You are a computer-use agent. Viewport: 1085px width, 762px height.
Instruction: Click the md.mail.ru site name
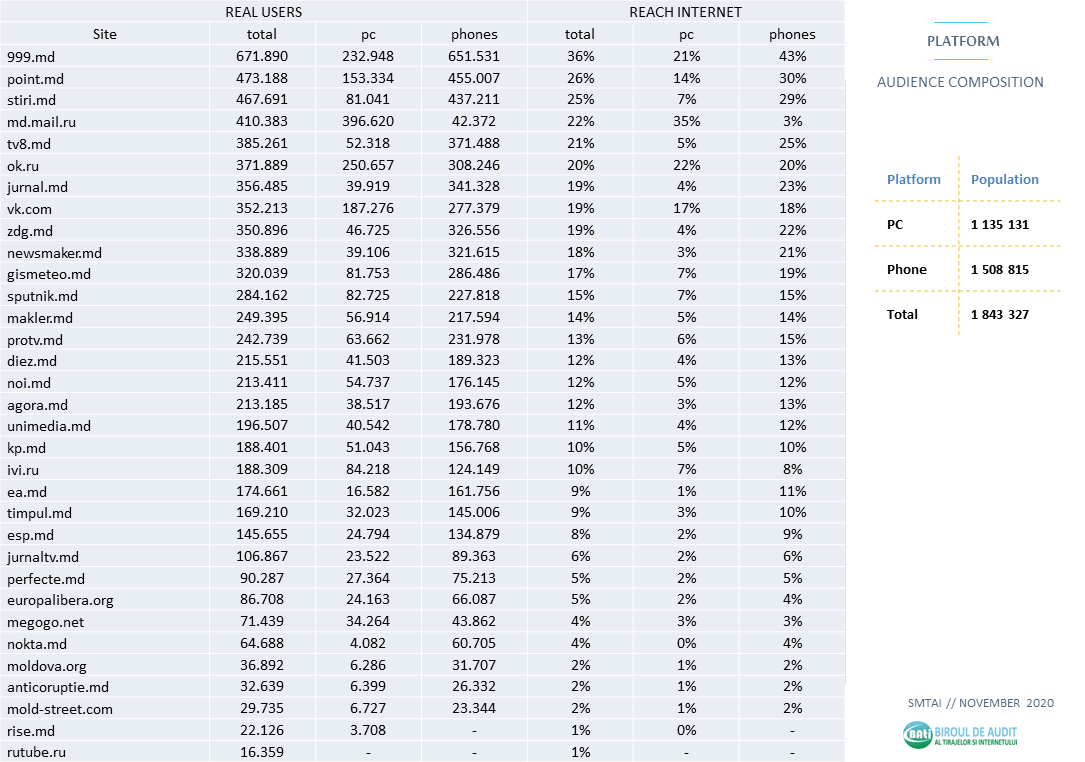41,122
